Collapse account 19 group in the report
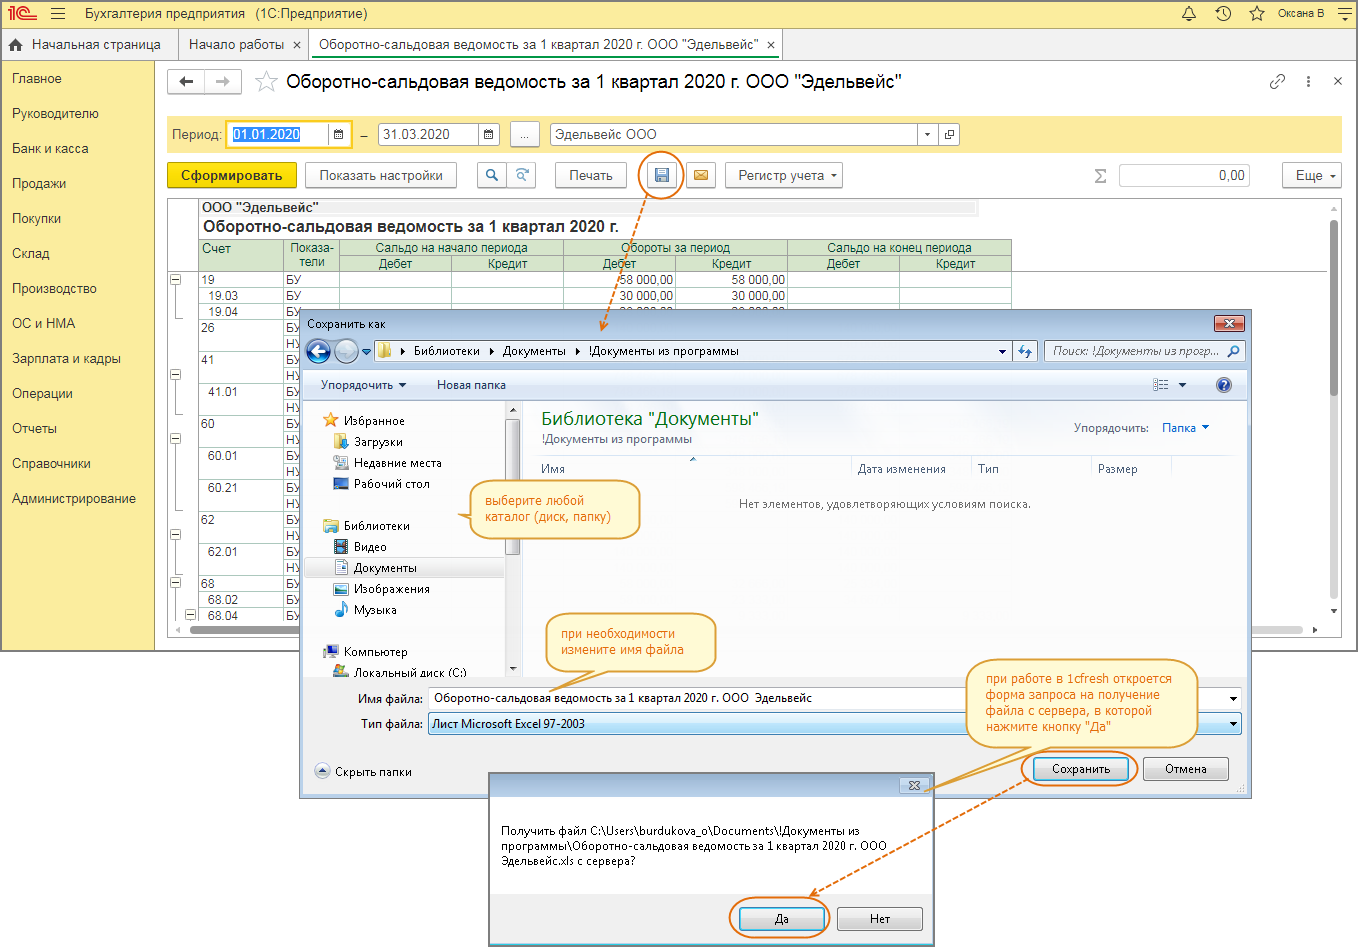Screen dimensions: 1358x949 (176, 280)
